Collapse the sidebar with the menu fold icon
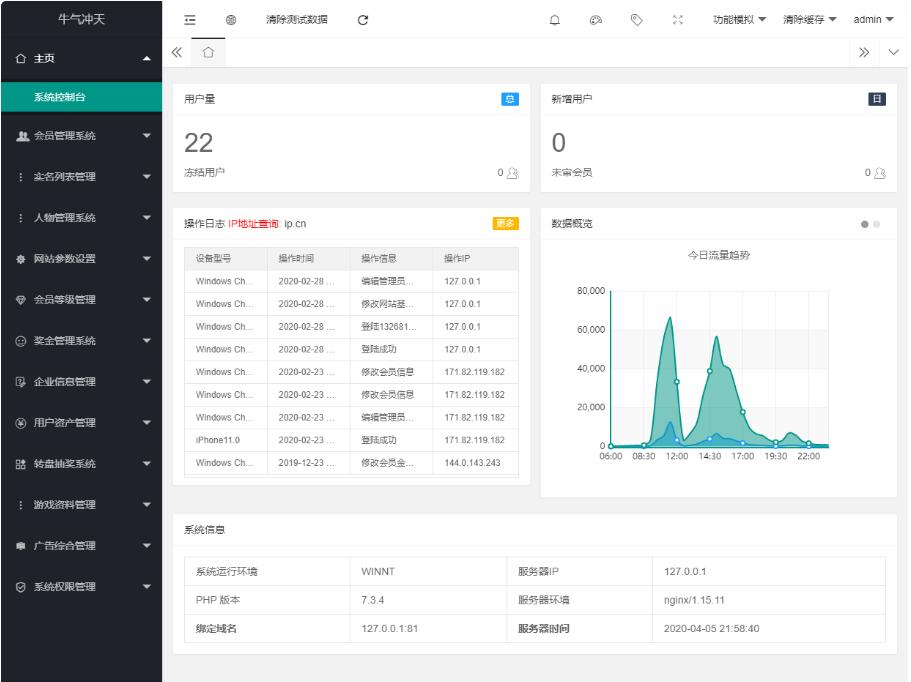This screenshot has width=911, height=682. 190,20
